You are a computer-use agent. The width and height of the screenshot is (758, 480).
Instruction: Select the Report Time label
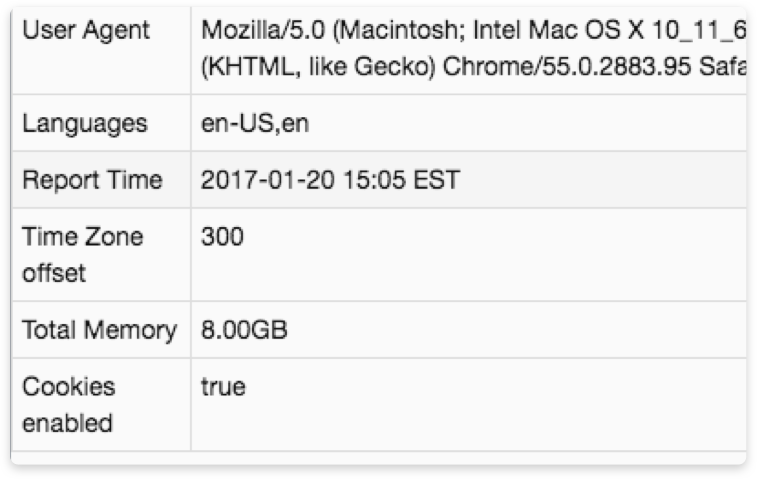pyautogui.click(x=92, y=180)
